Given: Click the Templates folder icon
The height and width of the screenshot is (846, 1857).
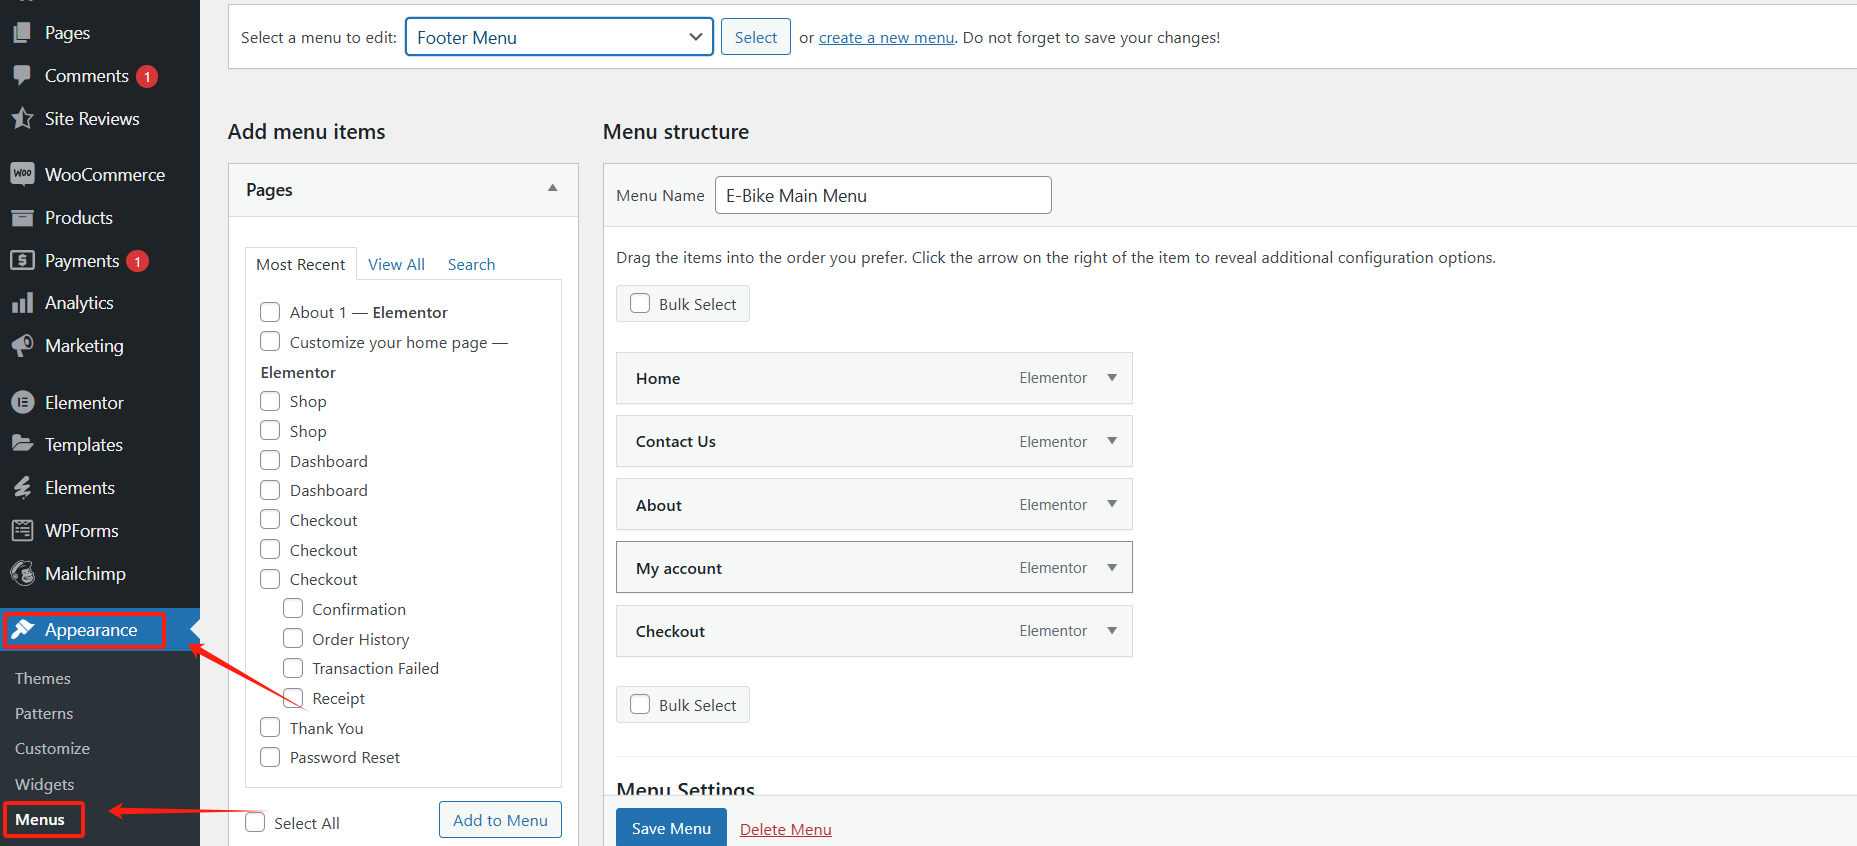Looking at the screenshot, I should [22, 444].
